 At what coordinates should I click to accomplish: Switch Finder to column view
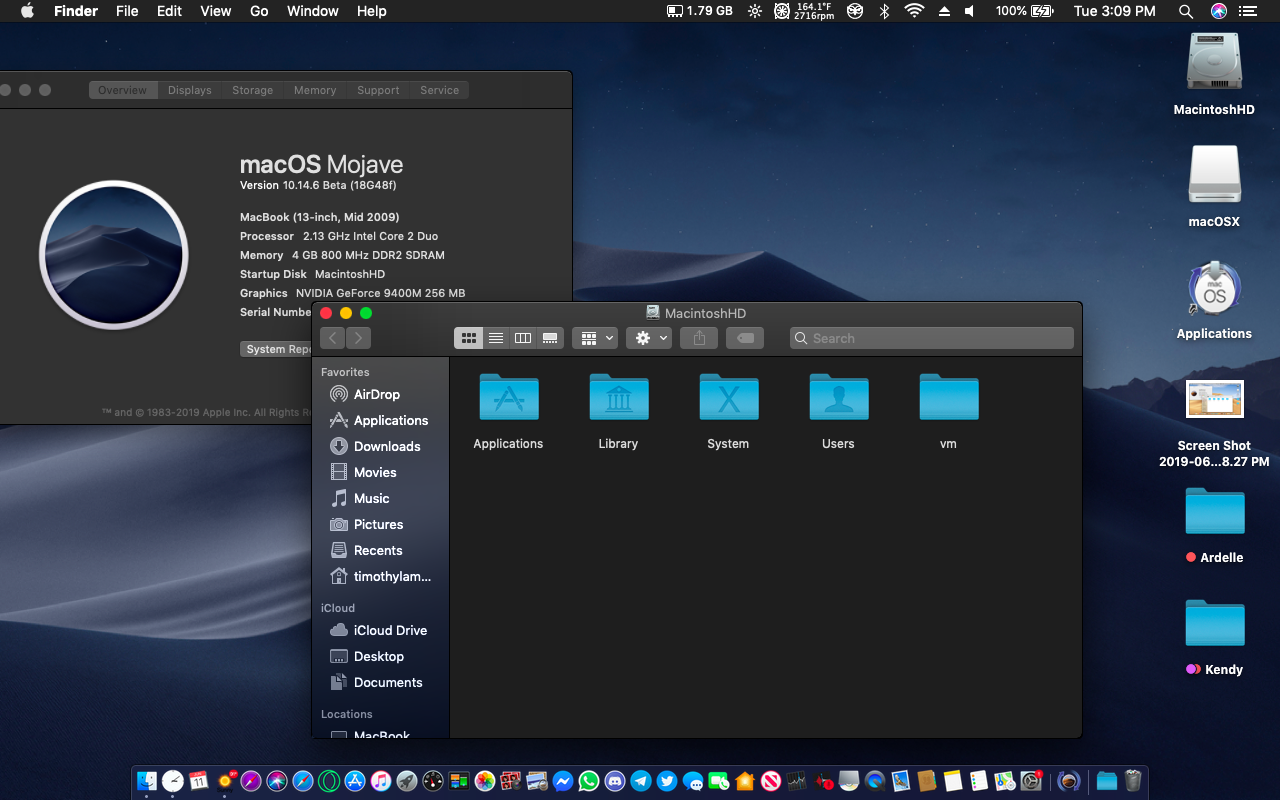pos(523,338)
